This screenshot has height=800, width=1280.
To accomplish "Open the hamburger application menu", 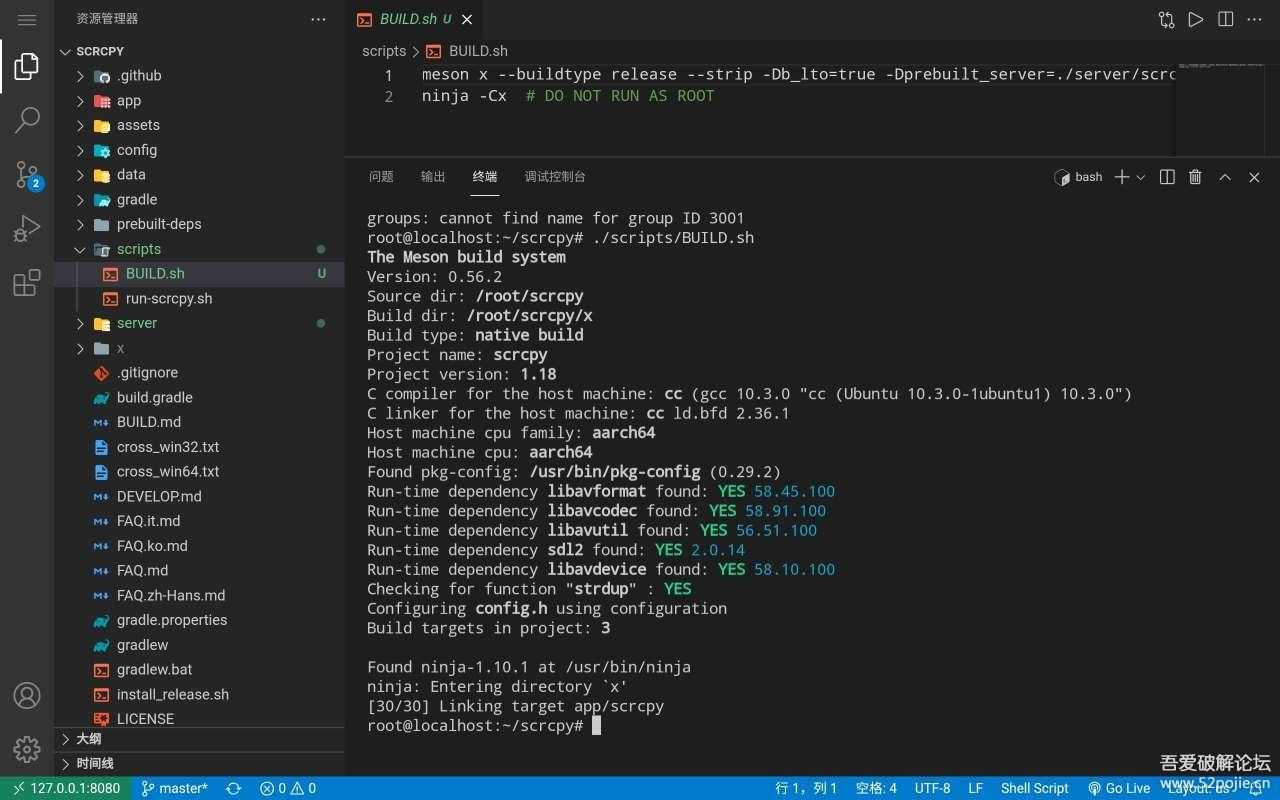I will click(27, 20).
